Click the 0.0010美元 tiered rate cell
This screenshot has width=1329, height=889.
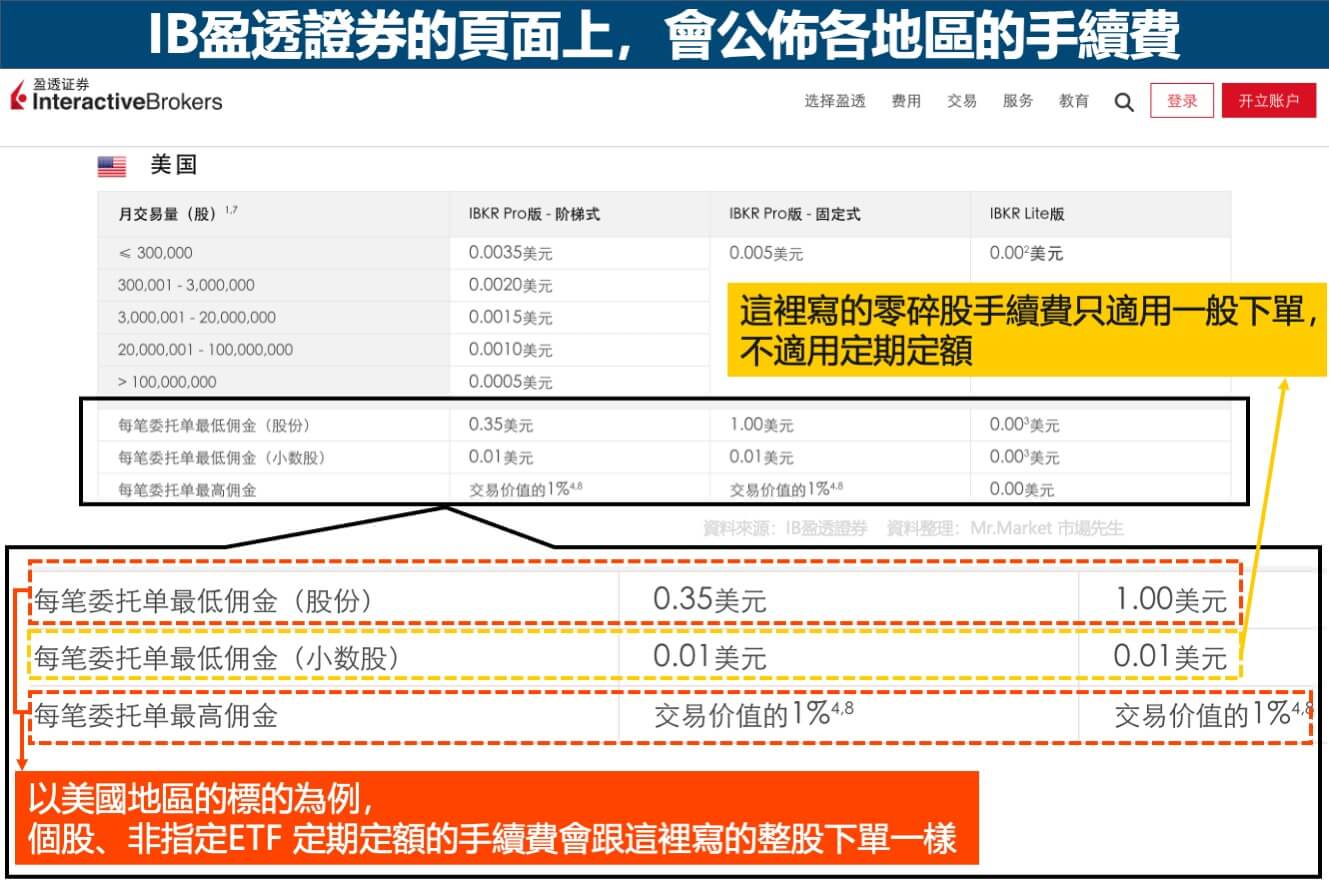(x=510, y=349)
